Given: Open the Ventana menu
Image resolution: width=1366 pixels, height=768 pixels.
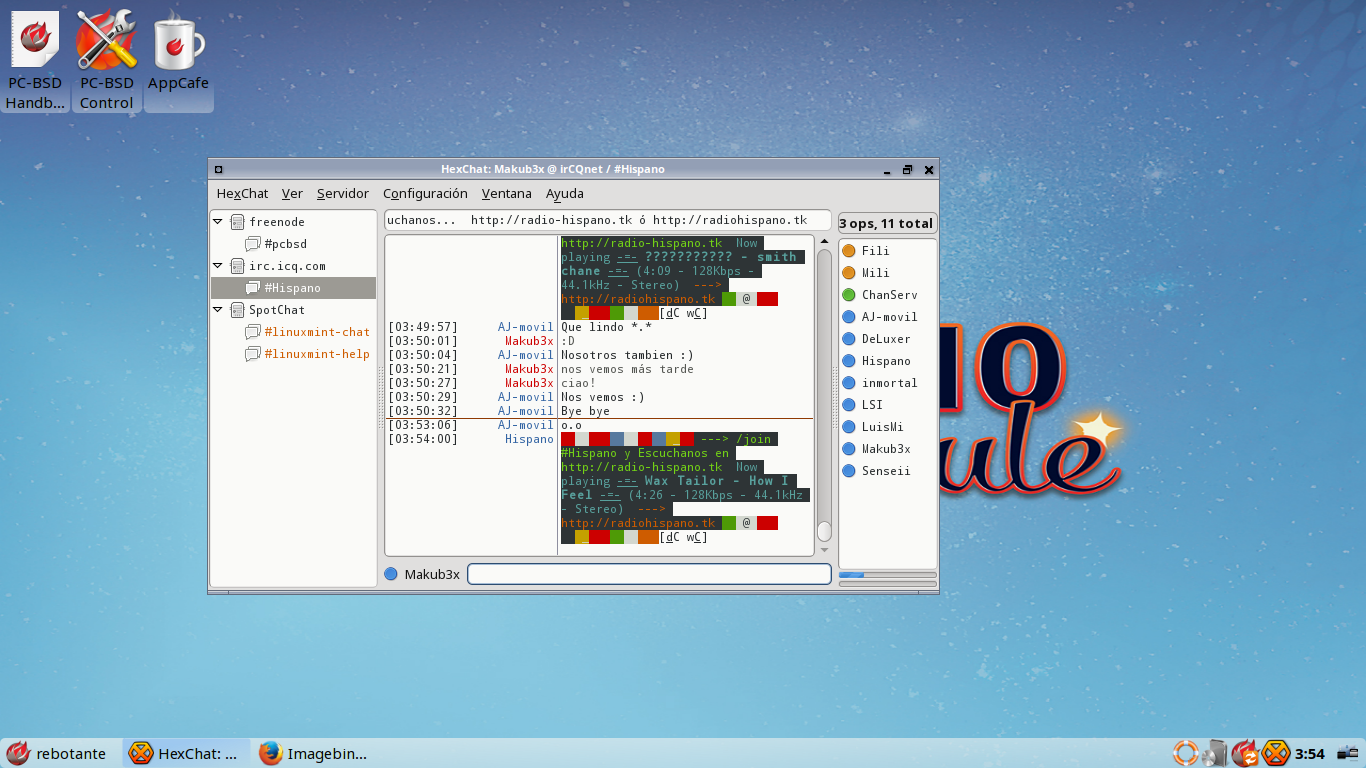Looking at the screenshot, I should pos(506,194).
